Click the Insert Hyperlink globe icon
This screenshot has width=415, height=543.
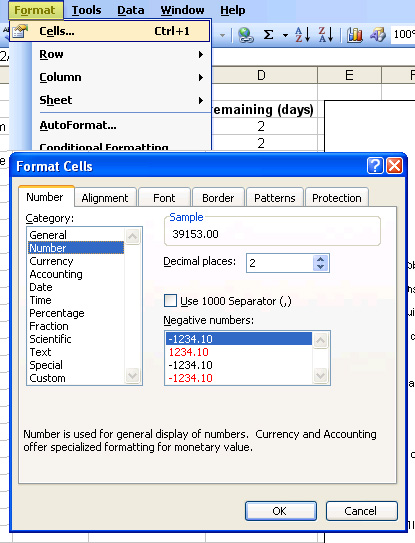(x=246, y=35)
